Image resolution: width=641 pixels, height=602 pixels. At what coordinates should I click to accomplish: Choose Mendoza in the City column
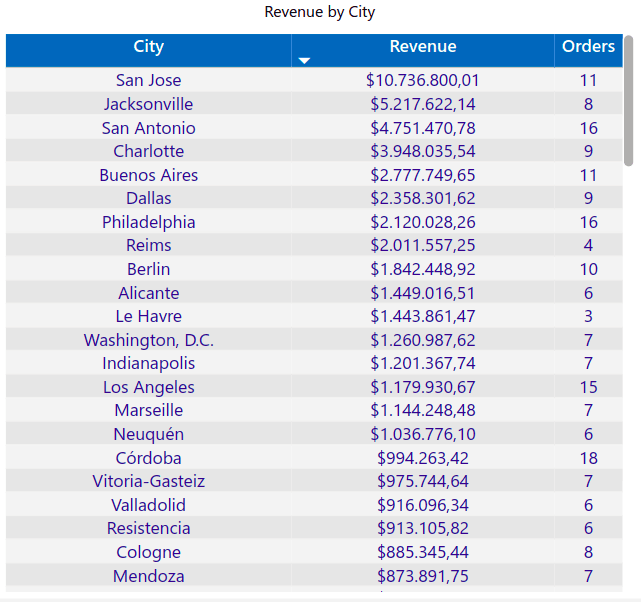[148, 576]
